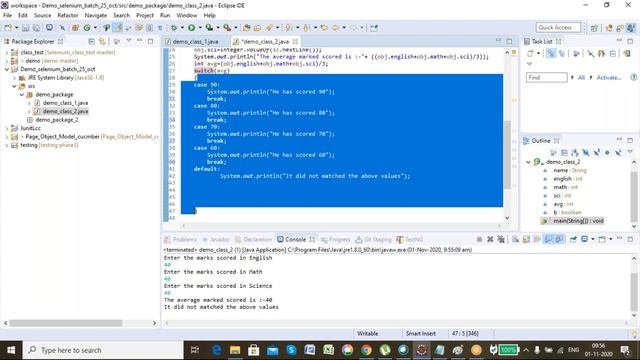Collapse Demo_selenium_batch_25_oct project

[x=7, y=69]
